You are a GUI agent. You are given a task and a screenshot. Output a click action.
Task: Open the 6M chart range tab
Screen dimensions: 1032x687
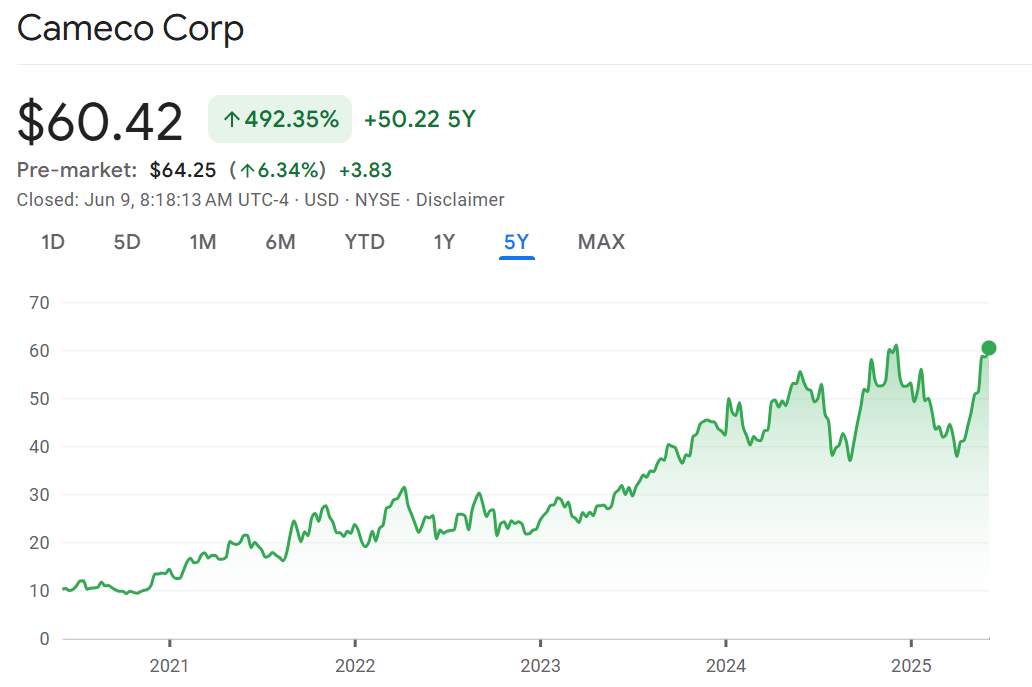pos(280,242)
